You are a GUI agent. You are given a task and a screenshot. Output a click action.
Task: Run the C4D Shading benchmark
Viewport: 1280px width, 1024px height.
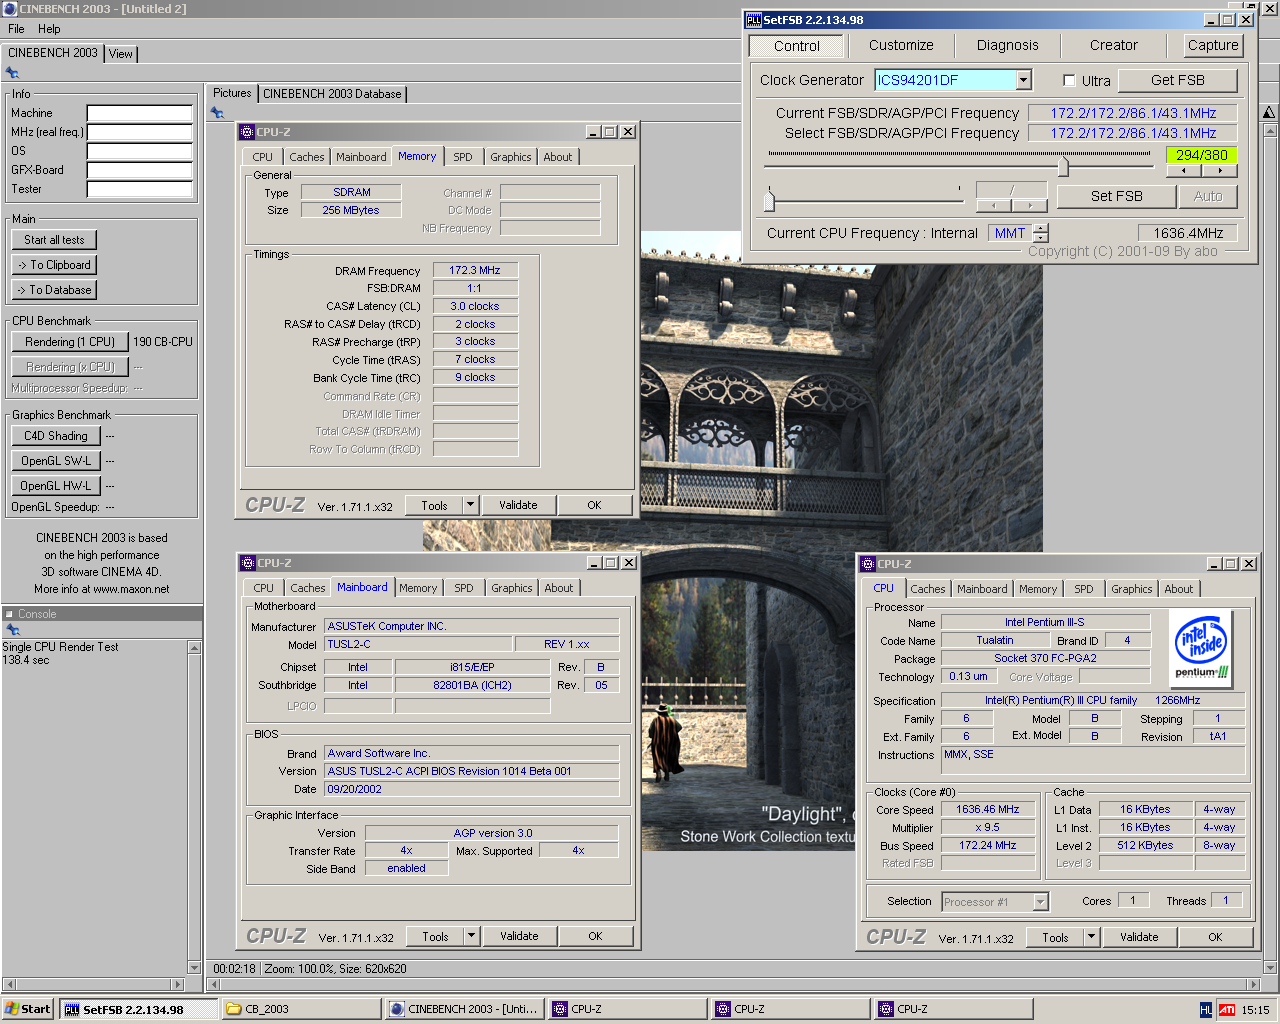[56, 436]
